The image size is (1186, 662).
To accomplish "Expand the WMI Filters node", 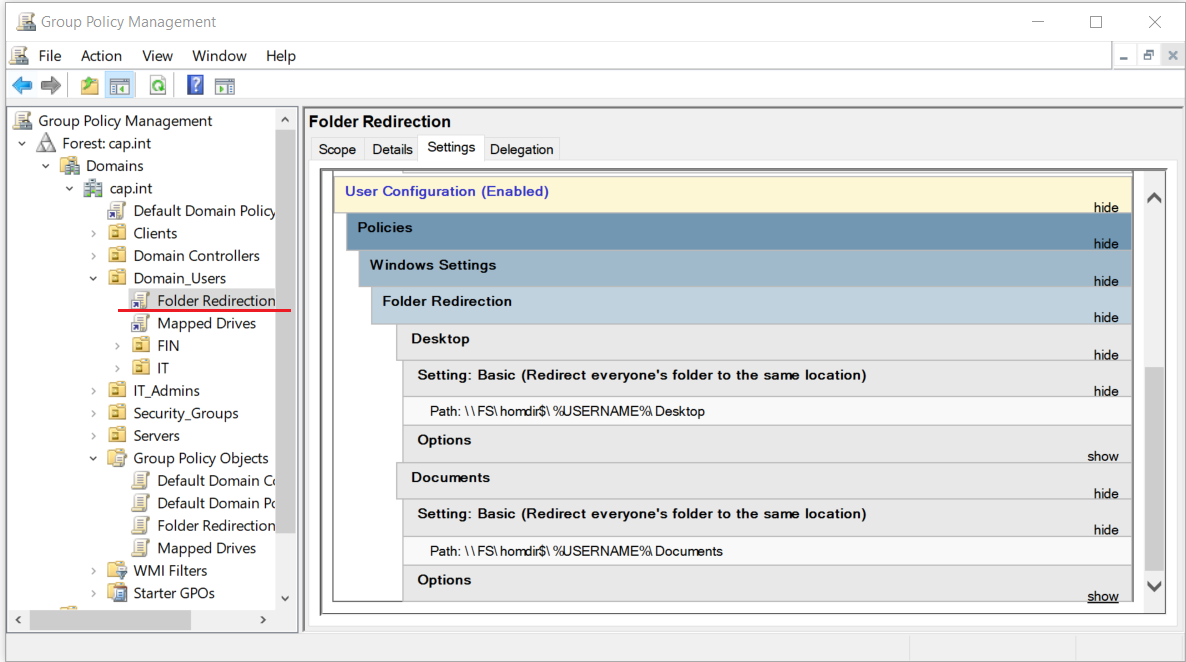I will (x=94, y=571).
